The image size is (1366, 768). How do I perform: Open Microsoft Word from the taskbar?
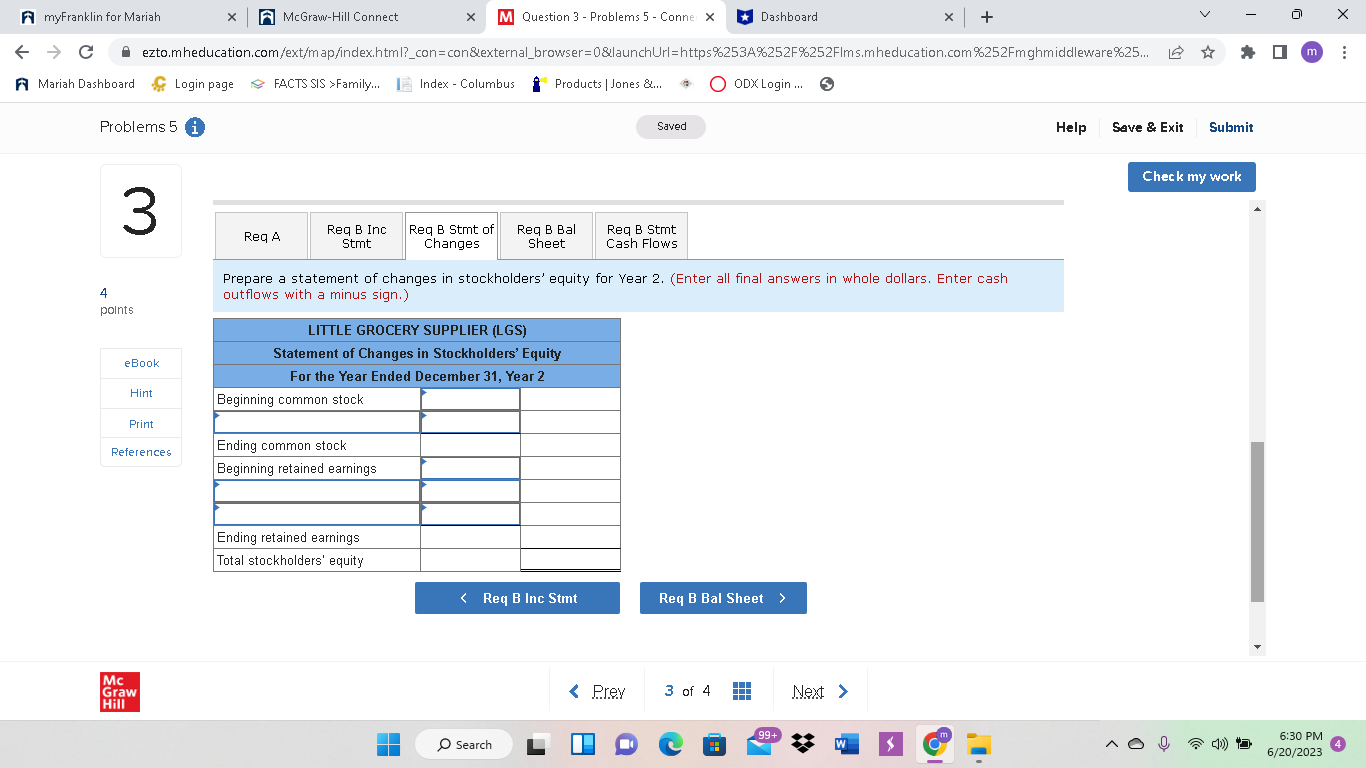click(x=846, y=744)
